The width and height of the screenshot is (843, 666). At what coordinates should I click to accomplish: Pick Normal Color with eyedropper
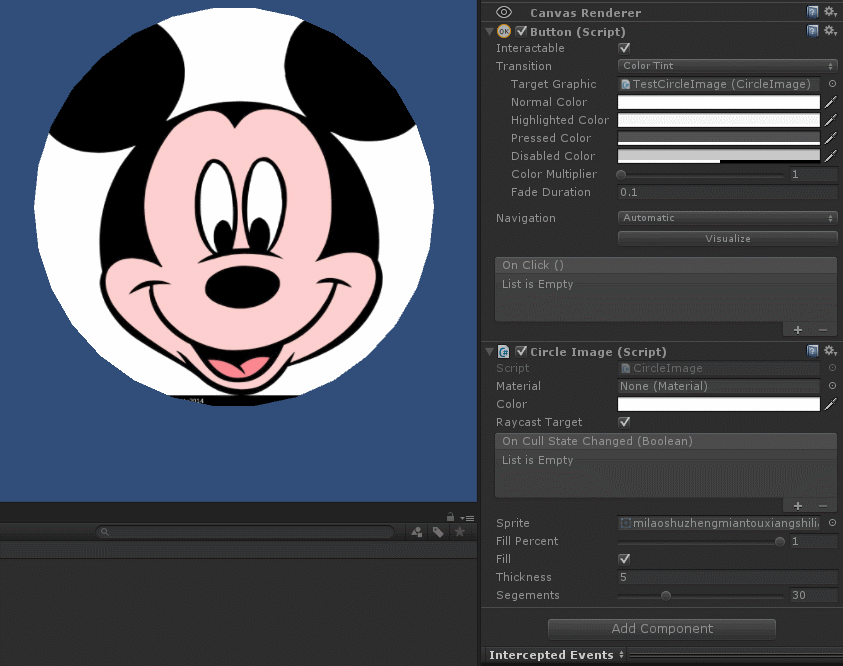click(x=831, y=102)
